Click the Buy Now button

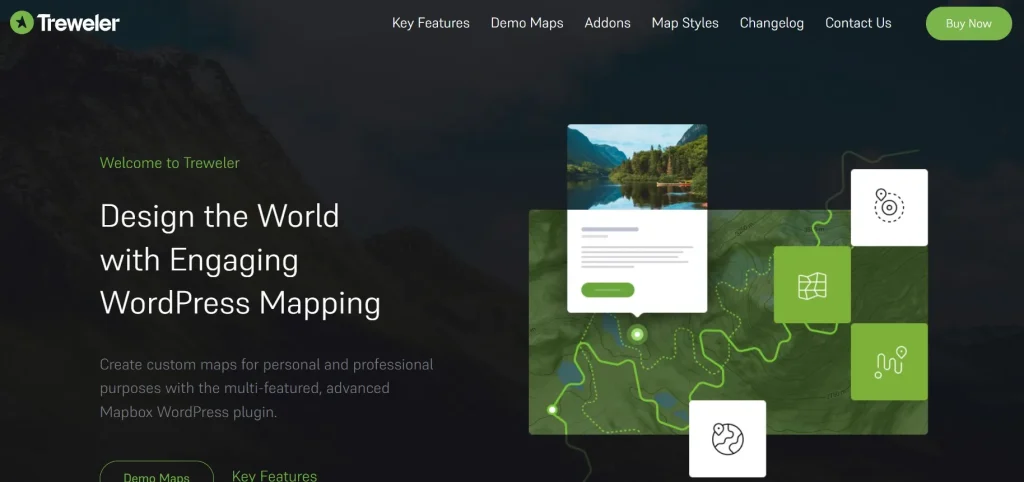[x=968, y=24]
